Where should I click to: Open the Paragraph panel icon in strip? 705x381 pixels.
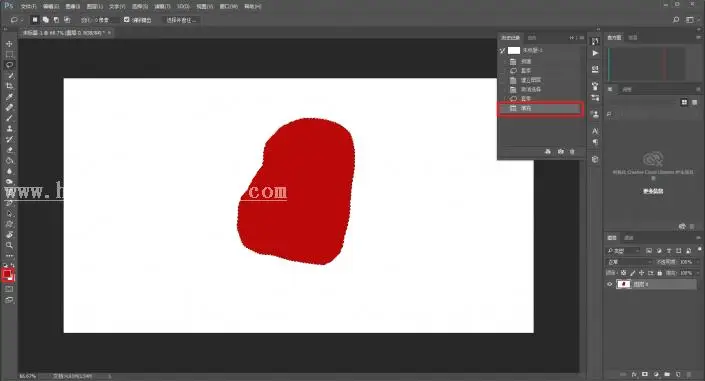pos(595,142)
